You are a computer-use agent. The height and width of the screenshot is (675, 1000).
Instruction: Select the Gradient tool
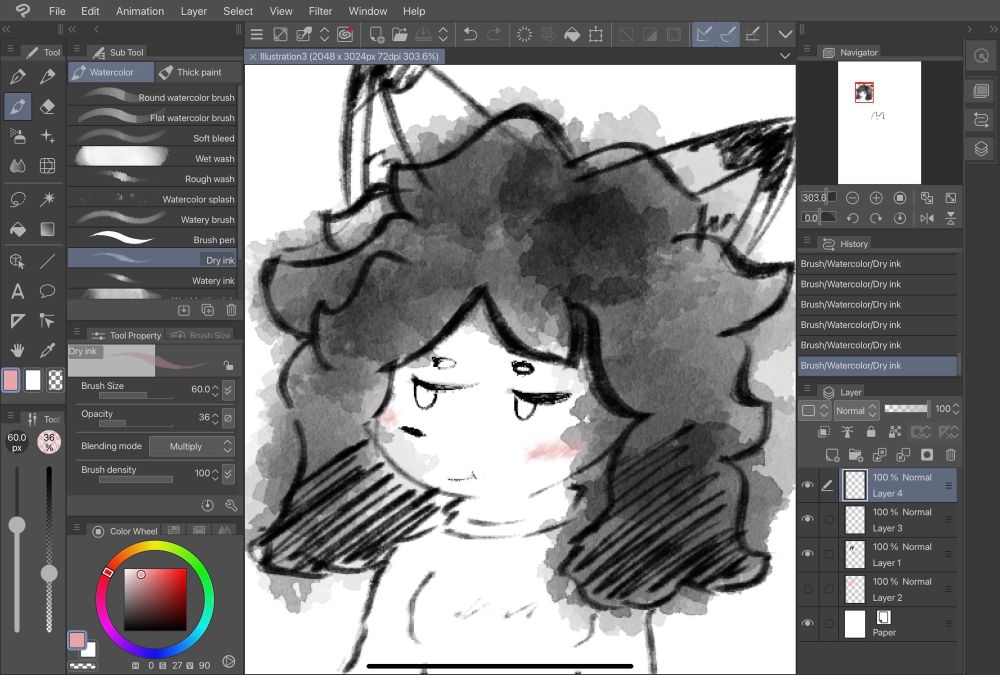pyautogui.click(x=47, y=228)
